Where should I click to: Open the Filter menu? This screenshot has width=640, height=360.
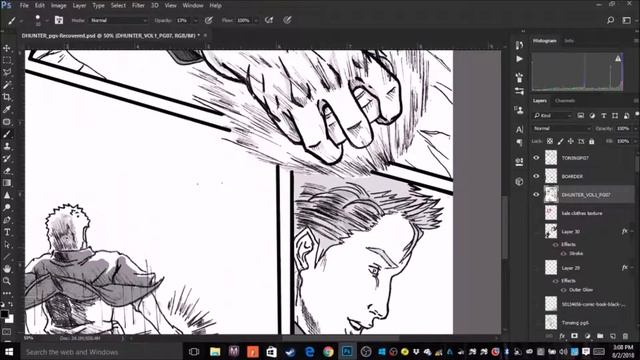(138, 6)
